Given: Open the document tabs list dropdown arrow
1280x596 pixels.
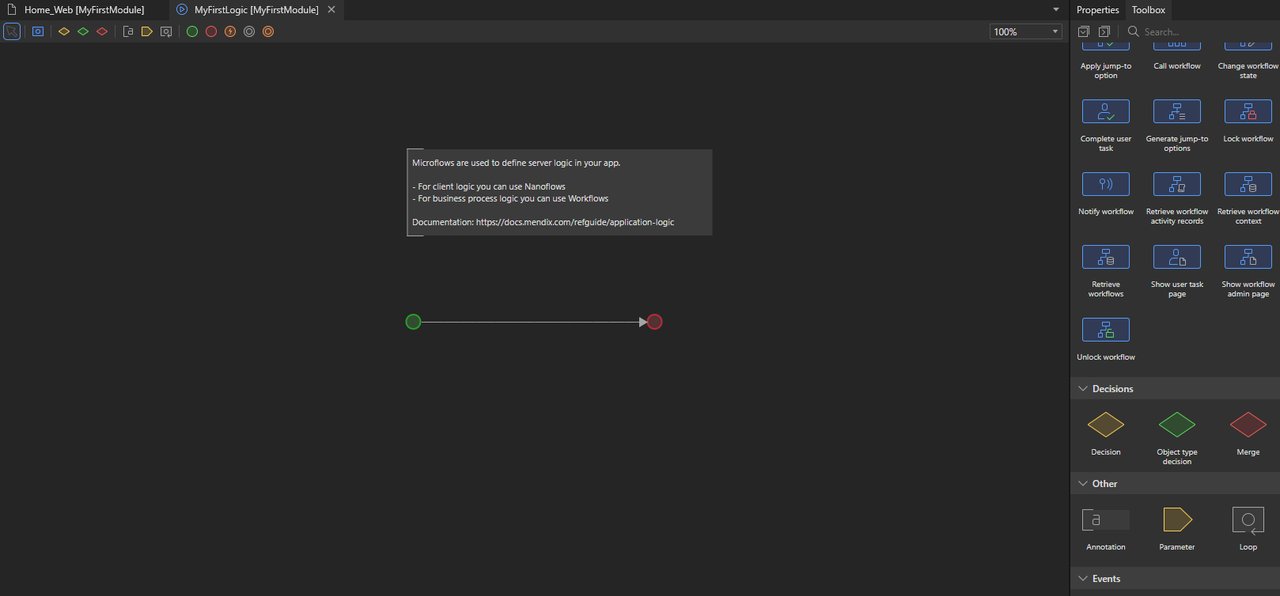Looking at the screenshot, I should coord(1057,9).
